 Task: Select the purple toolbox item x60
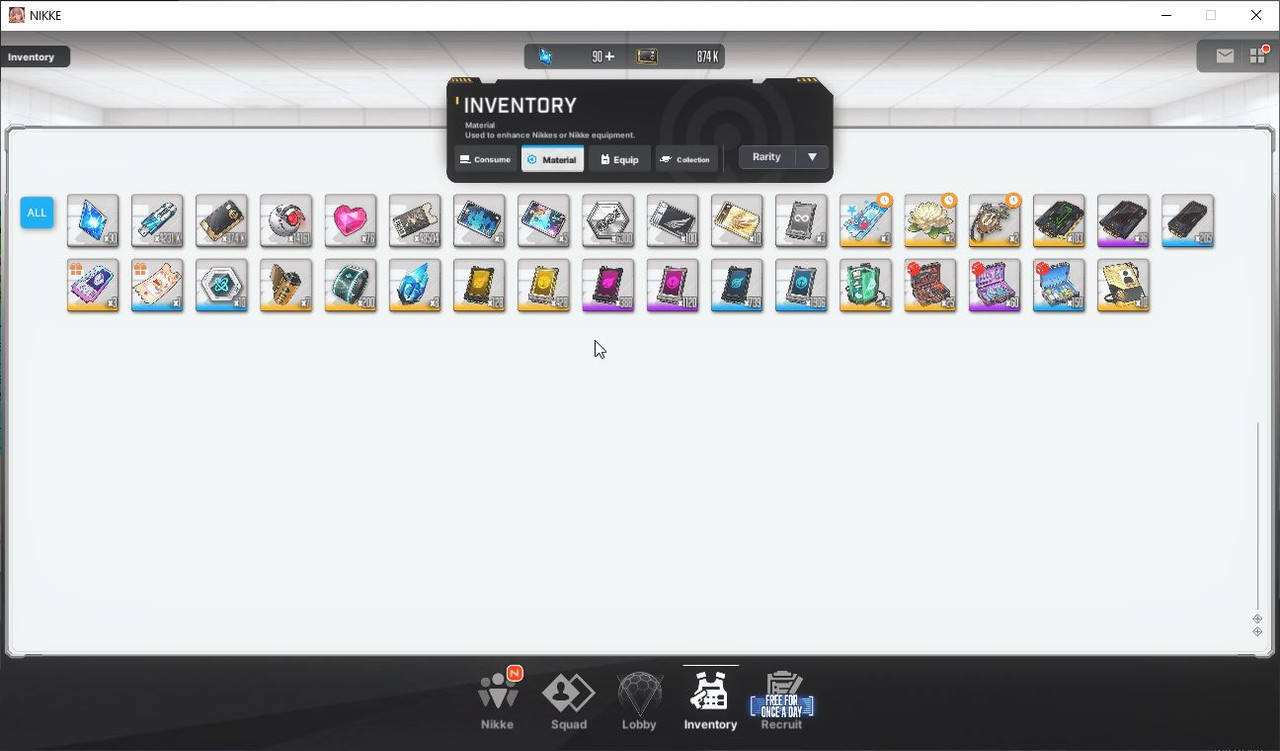tap(994, 285)
